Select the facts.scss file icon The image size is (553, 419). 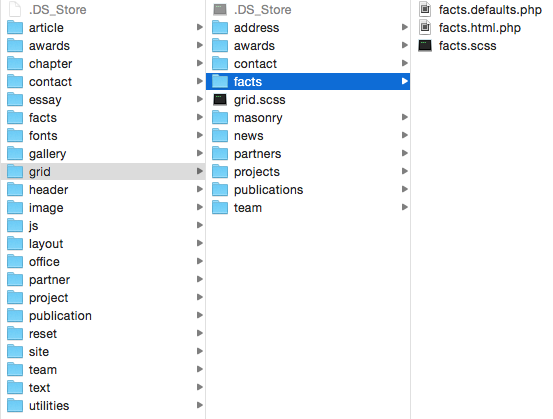point(425,46)
